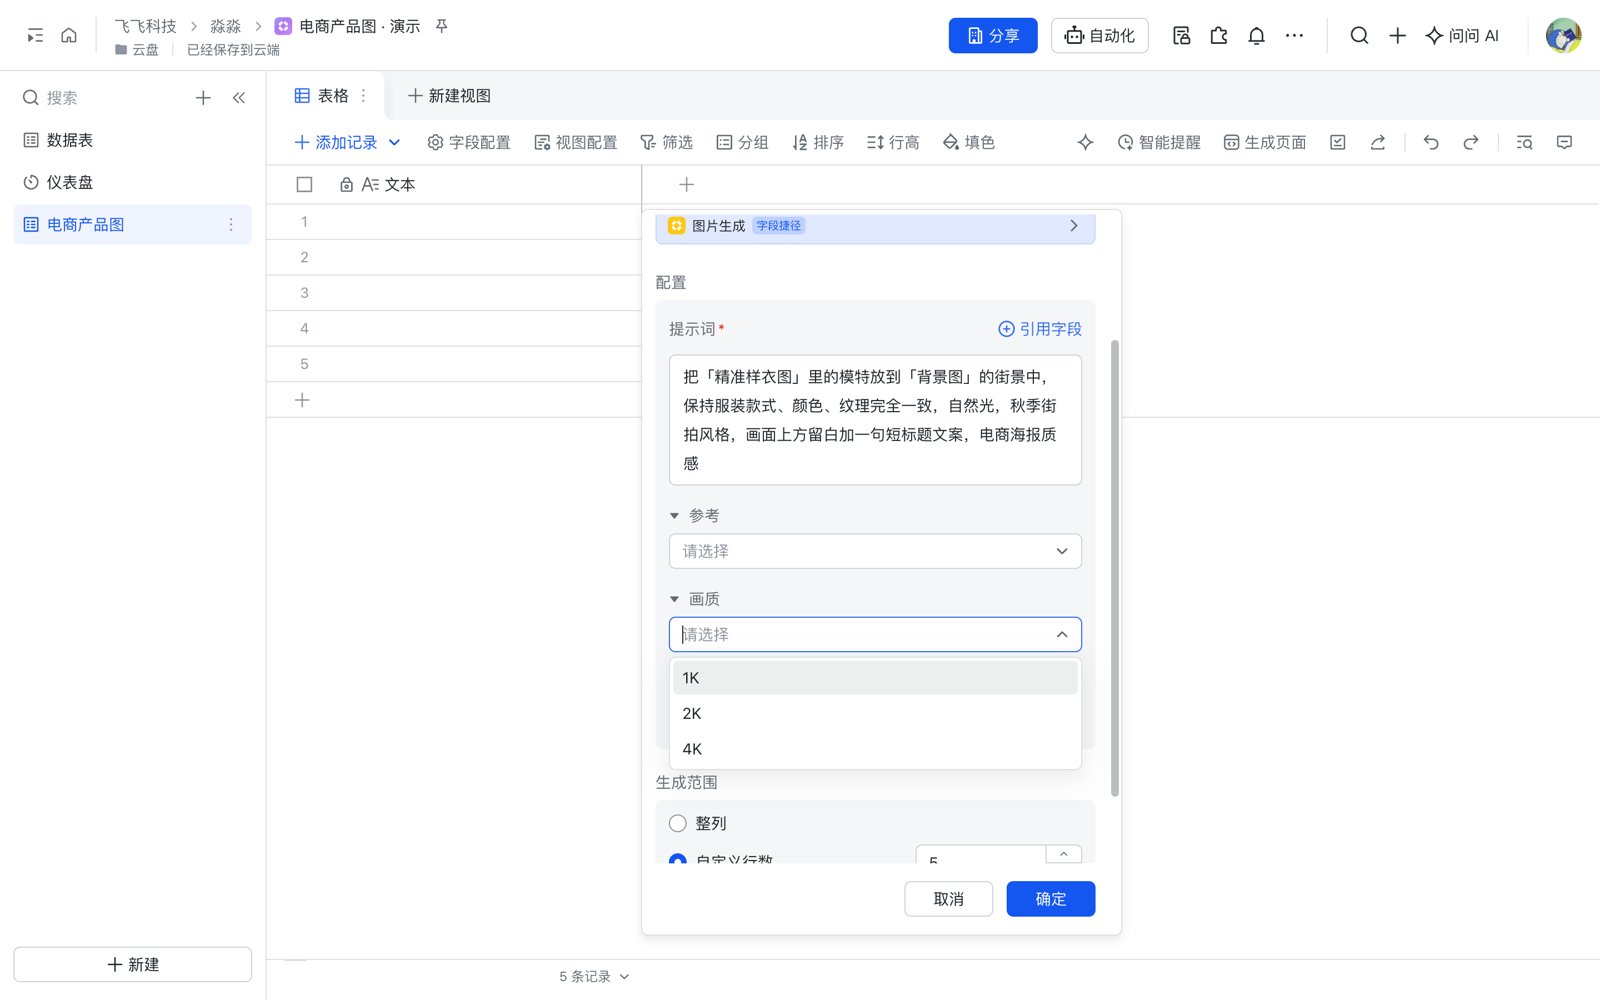Open the notifications bell

(1257, 36)
